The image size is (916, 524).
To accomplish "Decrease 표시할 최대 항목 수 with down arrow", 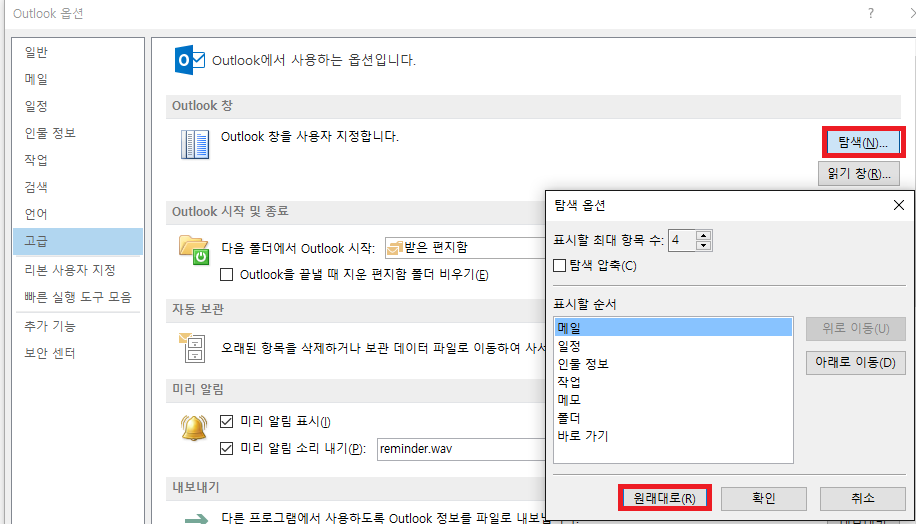I will click(x=703, y=245).
